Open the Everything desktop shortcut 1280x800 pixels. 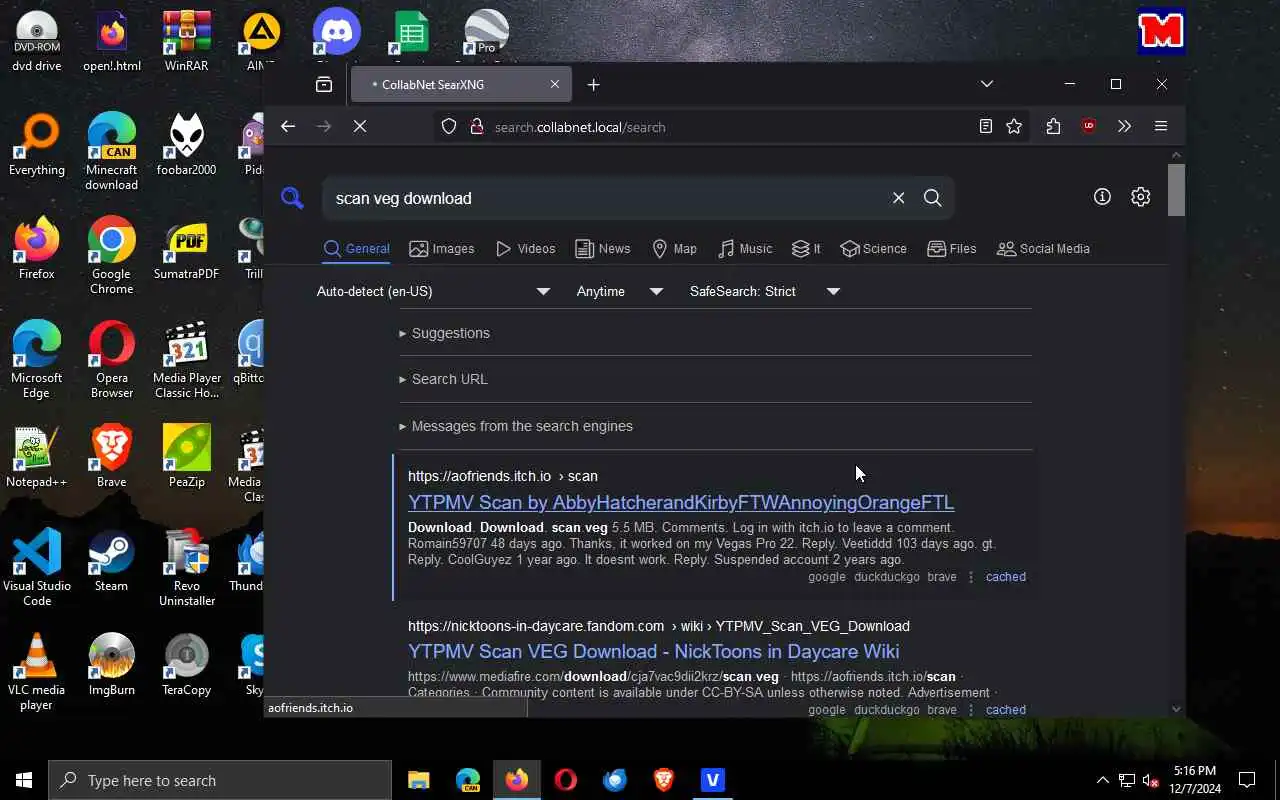36,145
